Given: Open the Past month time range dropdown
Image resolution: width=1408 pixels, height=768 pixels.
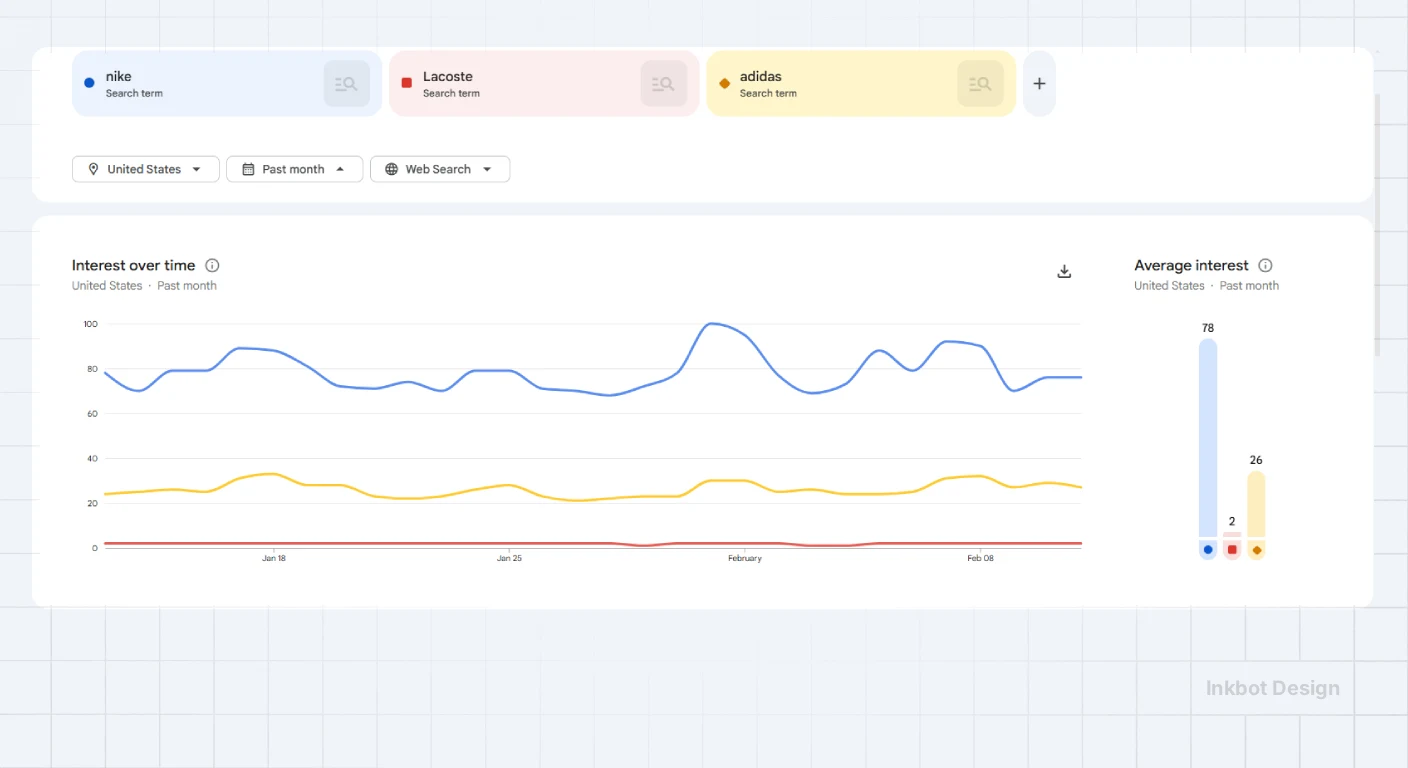Looking at the screenshot, I should tap(294, 169).
